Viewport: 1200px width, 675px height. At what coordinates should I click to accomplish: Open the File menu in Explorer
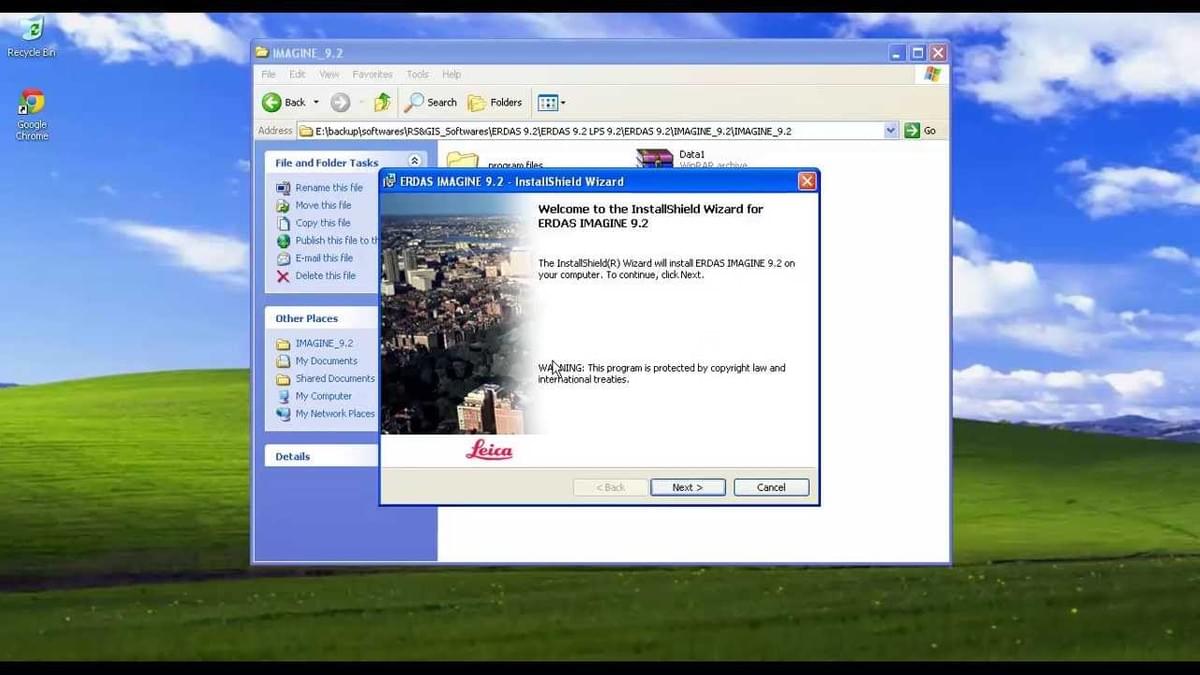[x=268, y=74]
